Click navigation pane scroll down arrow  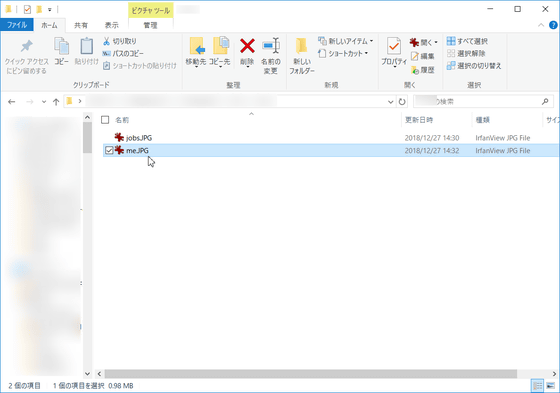pyautogui.click(x=88, y=374)
